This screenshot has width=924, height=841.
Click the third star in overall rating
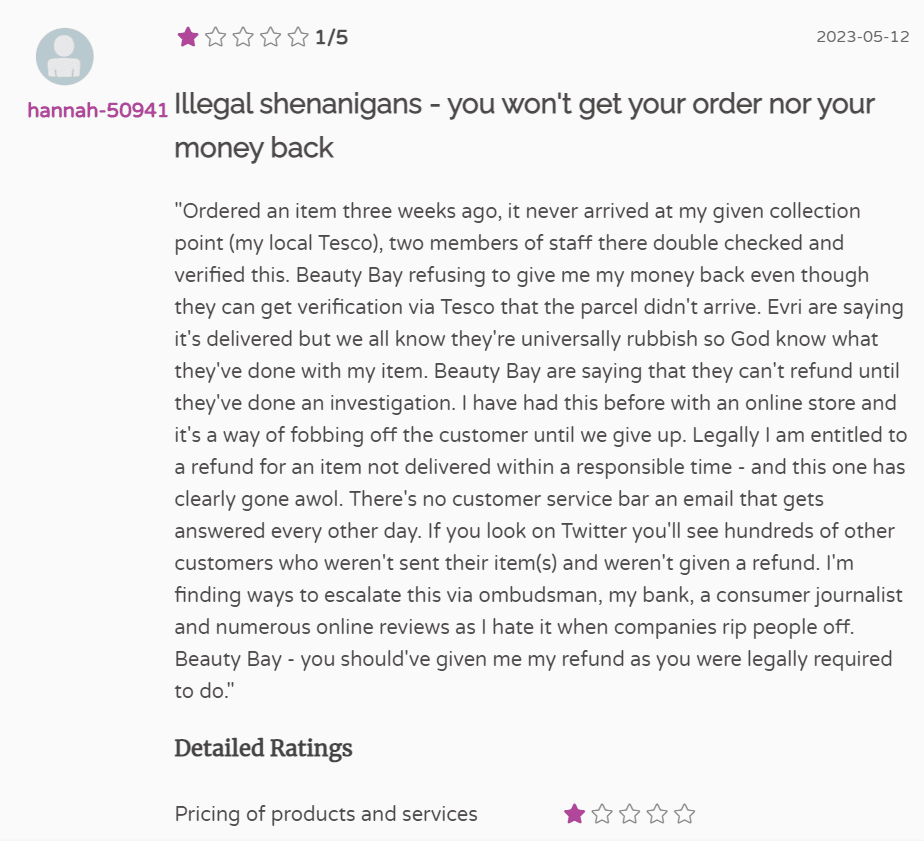point(243,38)
